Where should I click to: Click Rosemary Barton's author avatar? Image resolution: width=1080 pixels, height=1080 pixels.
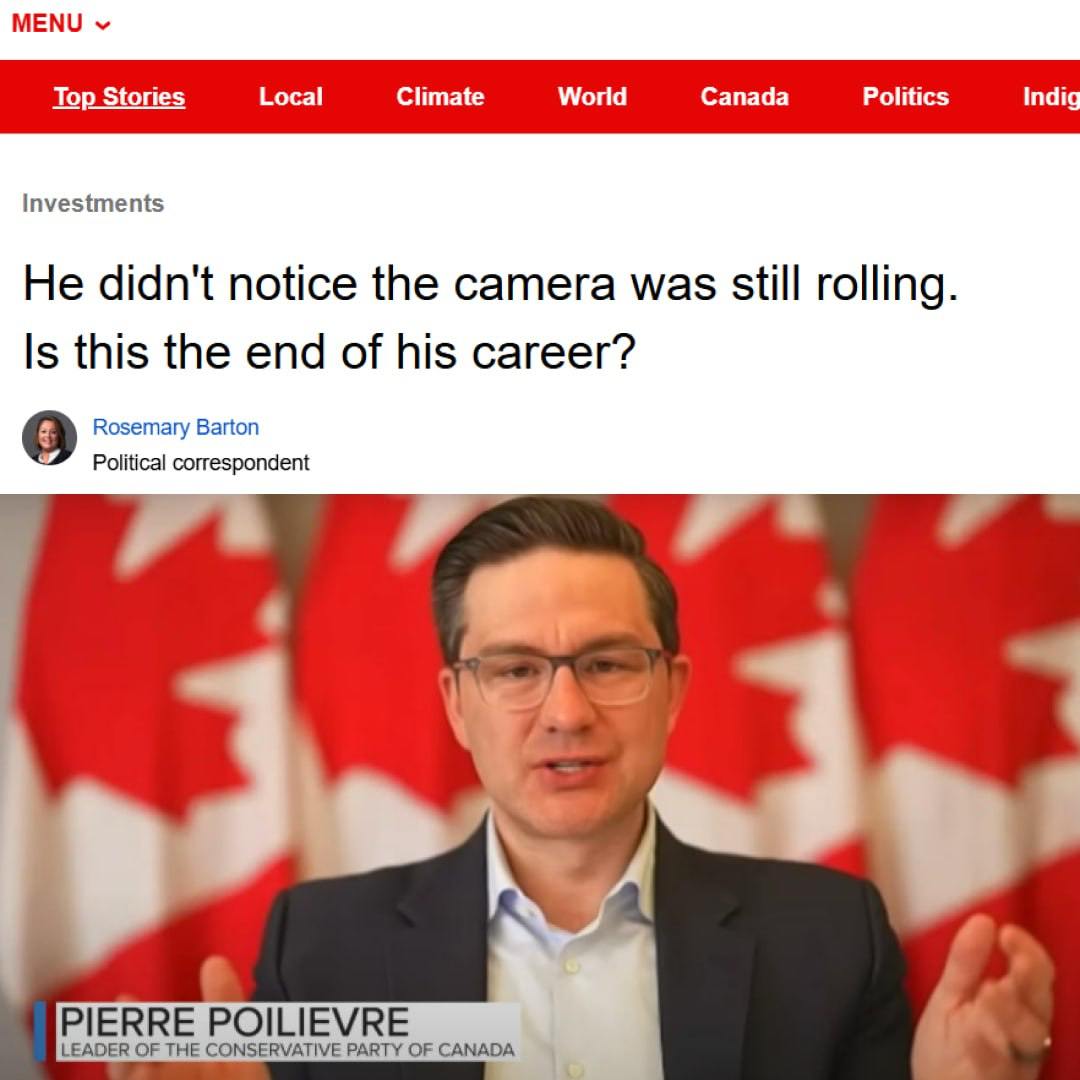pos(49,437)
